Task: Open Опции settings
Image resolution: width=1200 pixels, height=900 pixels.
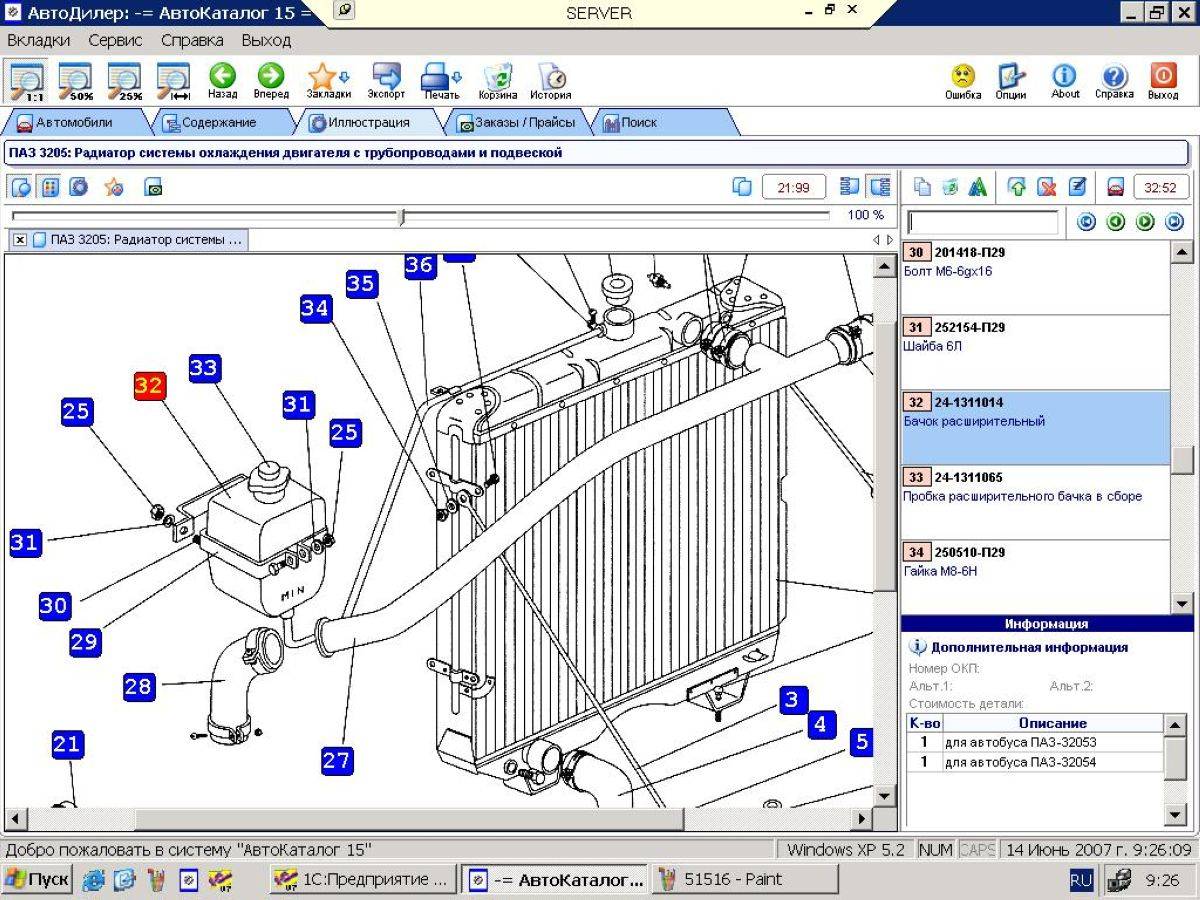Action: pyautogui.click(x=1011, y=81)
